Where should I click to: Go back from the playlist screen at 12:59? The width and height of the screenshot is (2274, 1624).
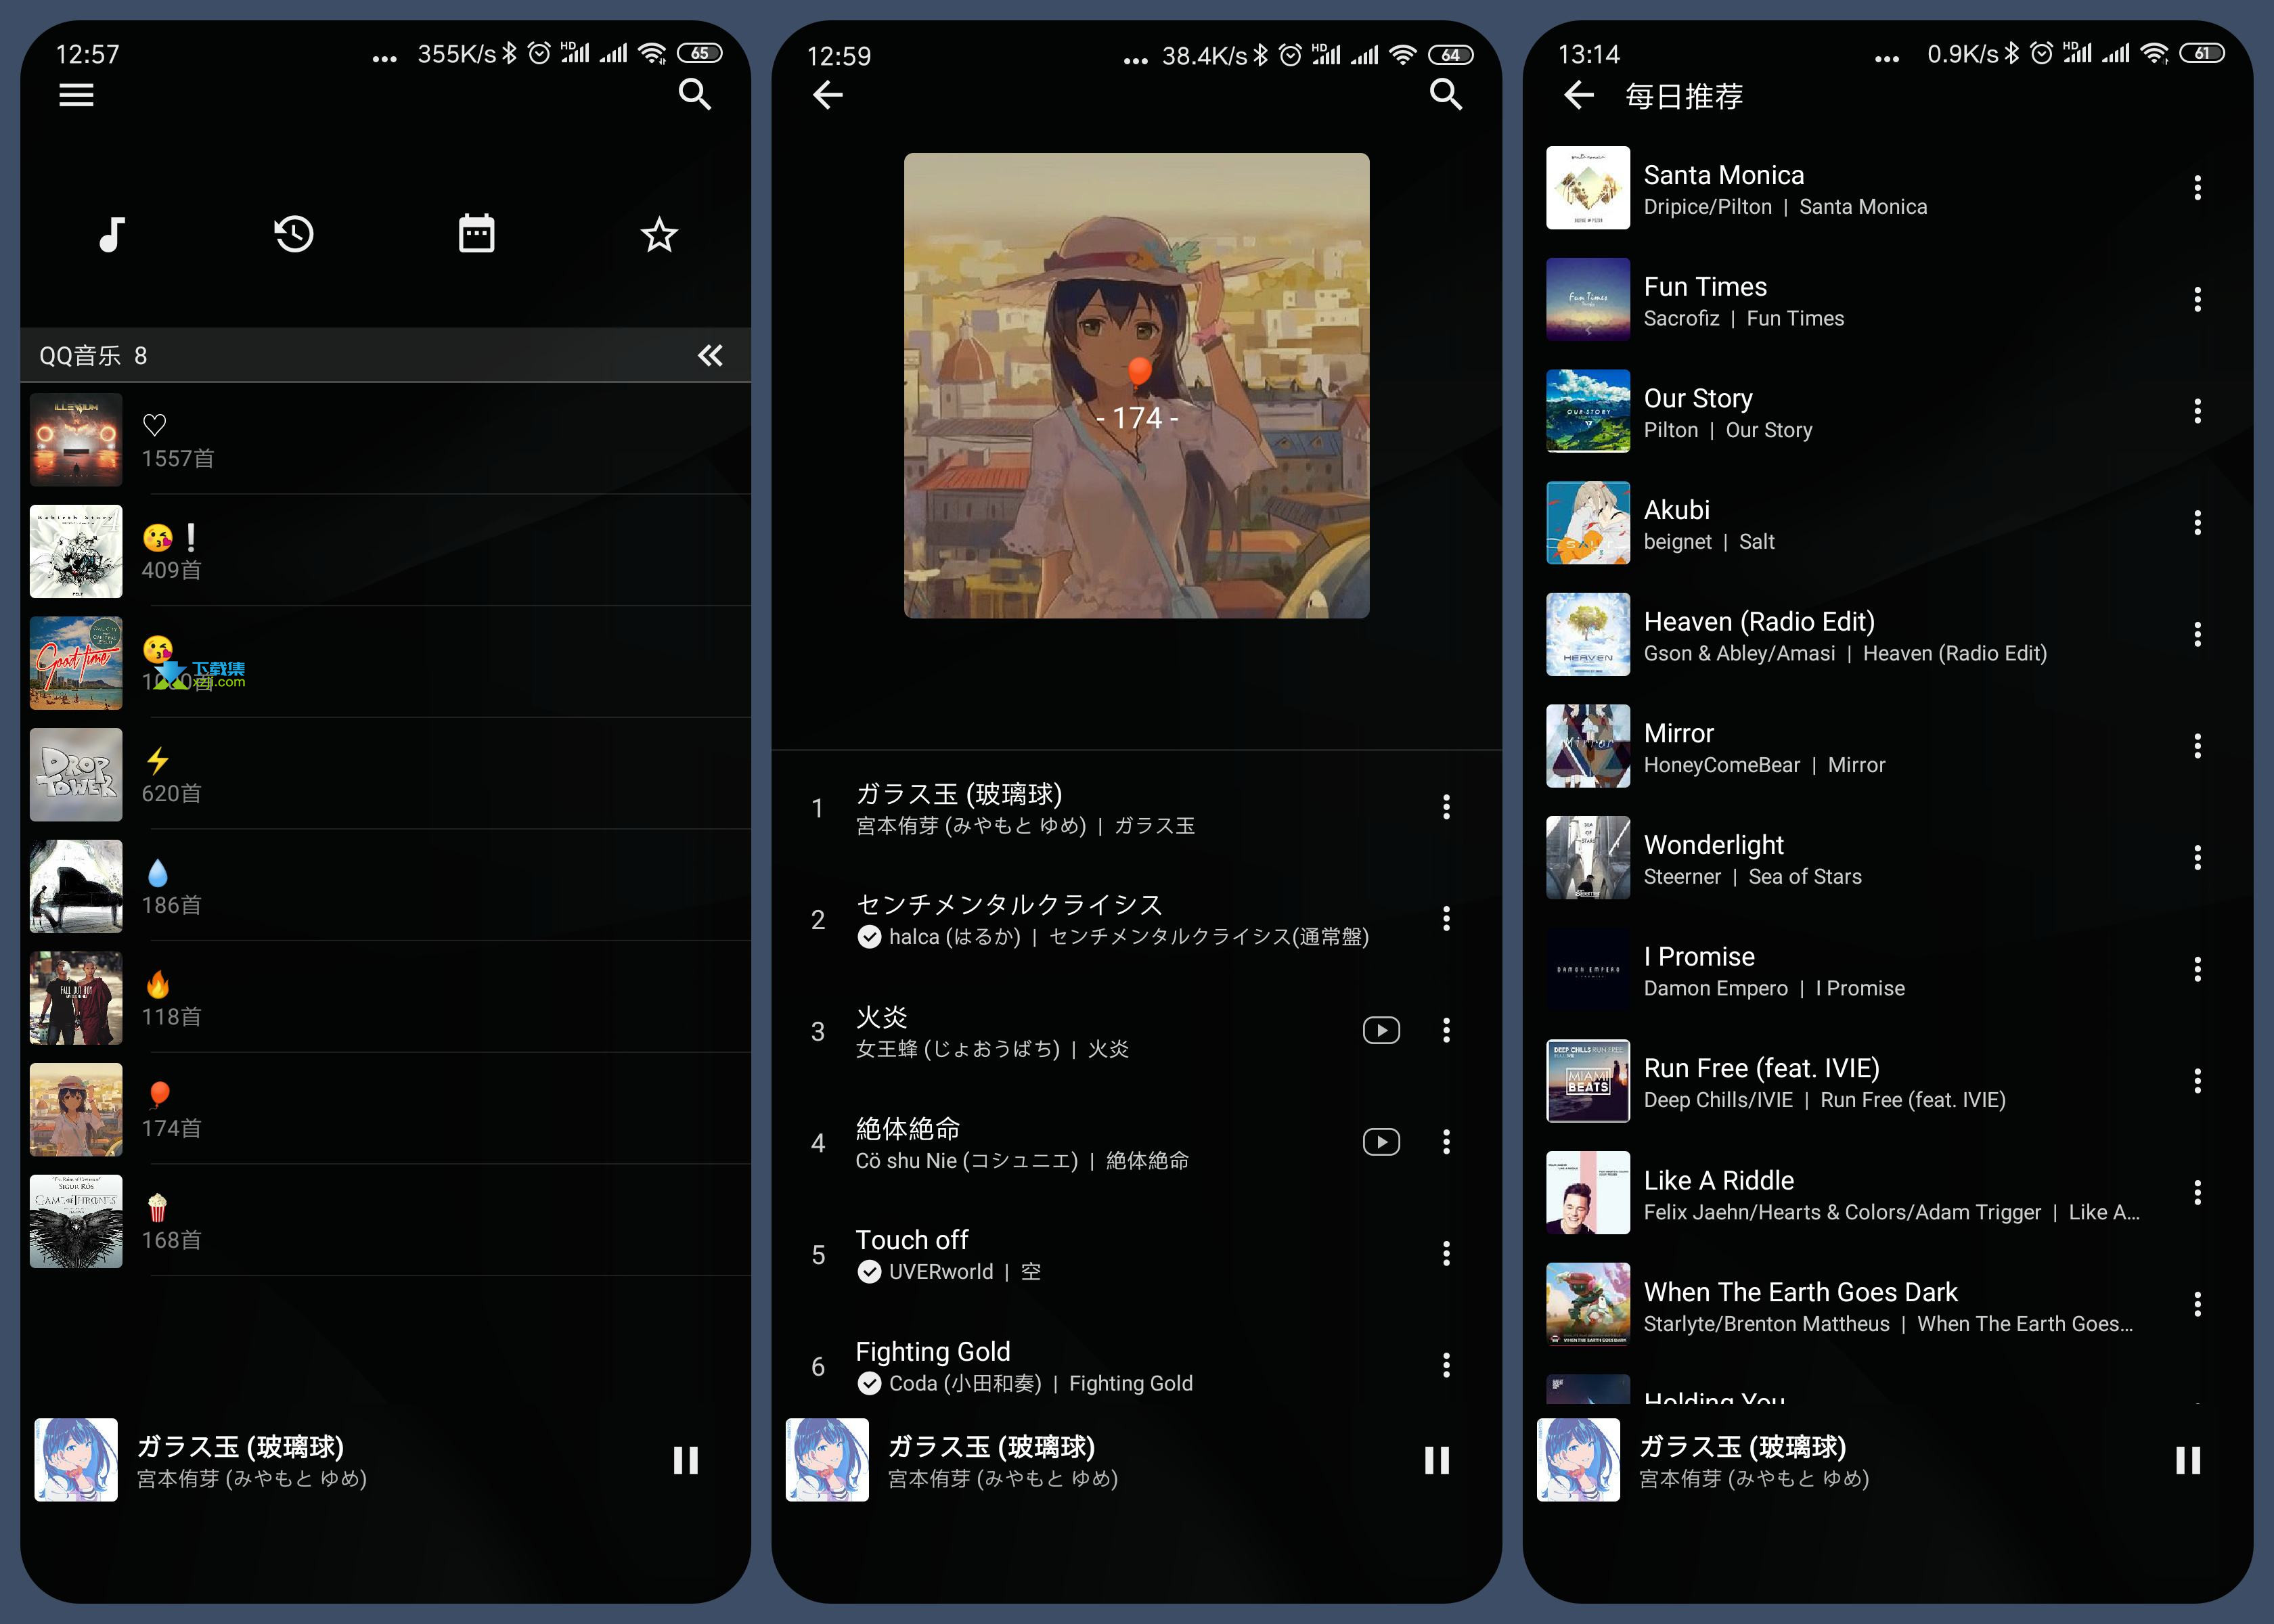click(x=828, y=95)
